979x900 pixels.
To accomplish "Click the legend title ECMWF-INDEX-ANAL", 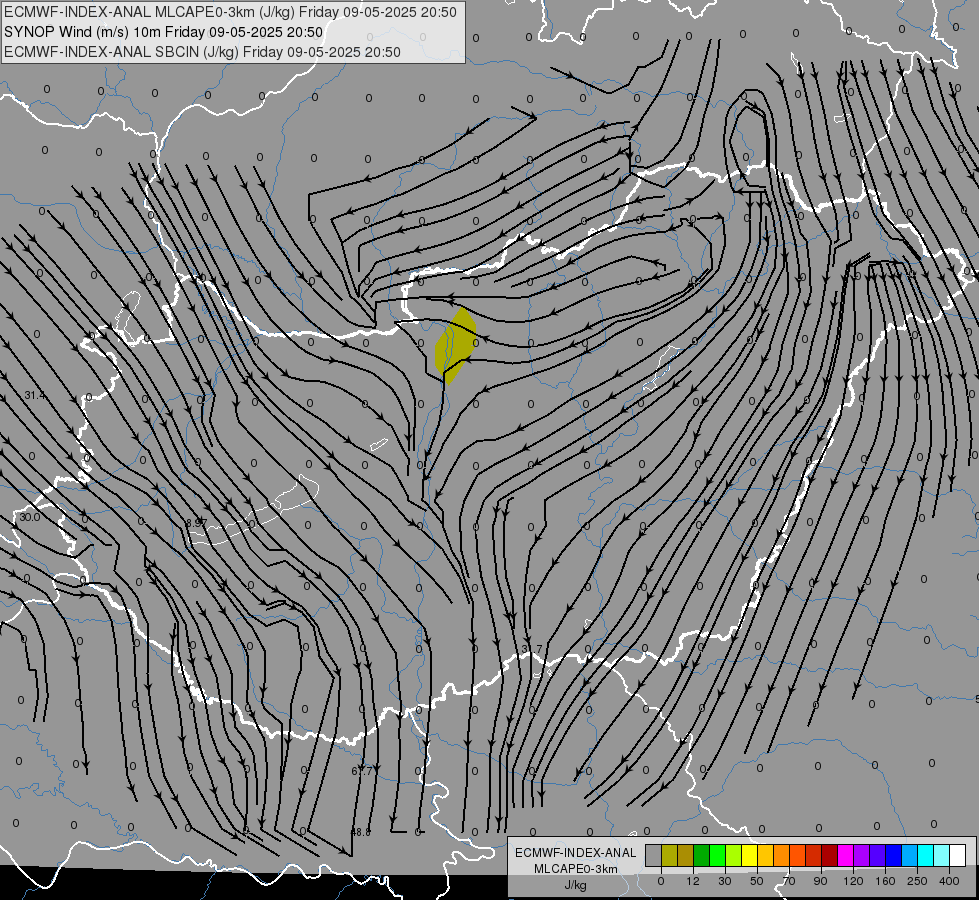I will tap(576, 853).
